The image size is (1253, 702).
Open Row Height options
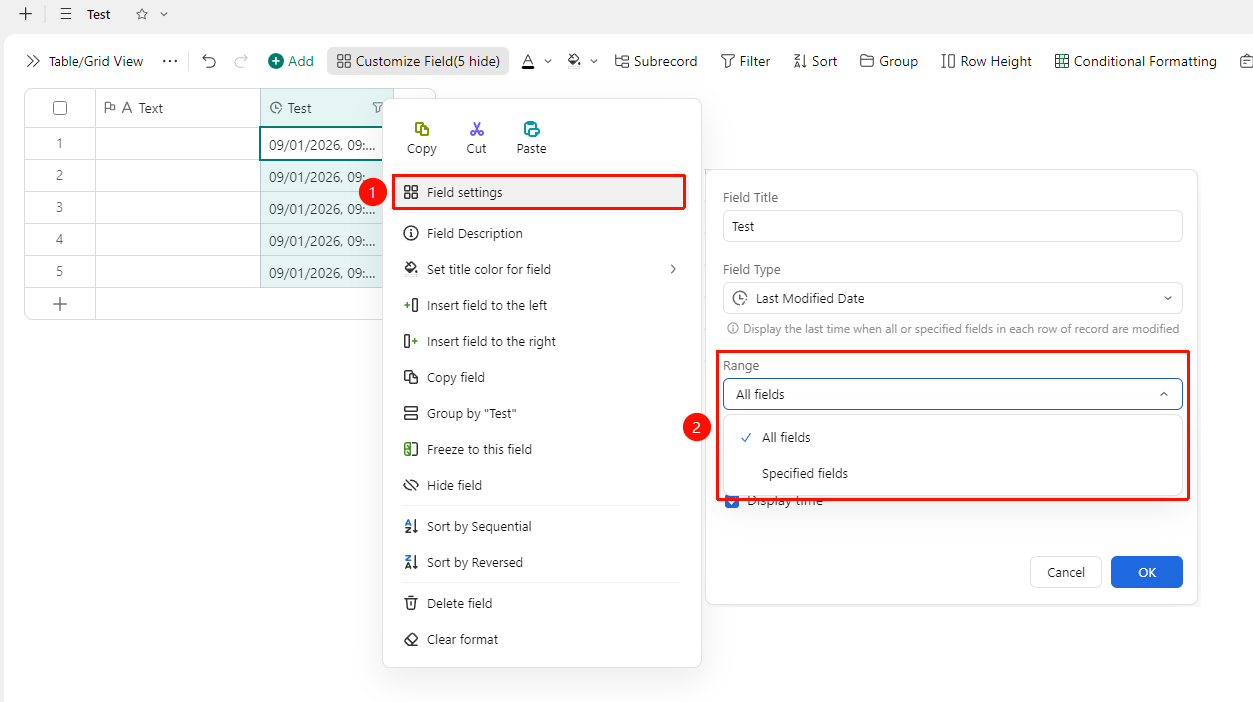tap(986, 61)
